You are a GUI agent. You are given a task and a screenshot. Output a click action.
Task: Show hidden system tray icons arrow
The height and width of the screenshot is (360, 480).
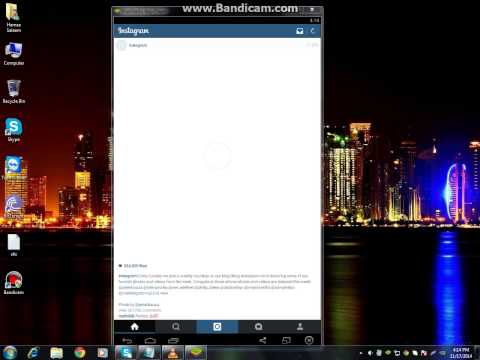point(361,353)
